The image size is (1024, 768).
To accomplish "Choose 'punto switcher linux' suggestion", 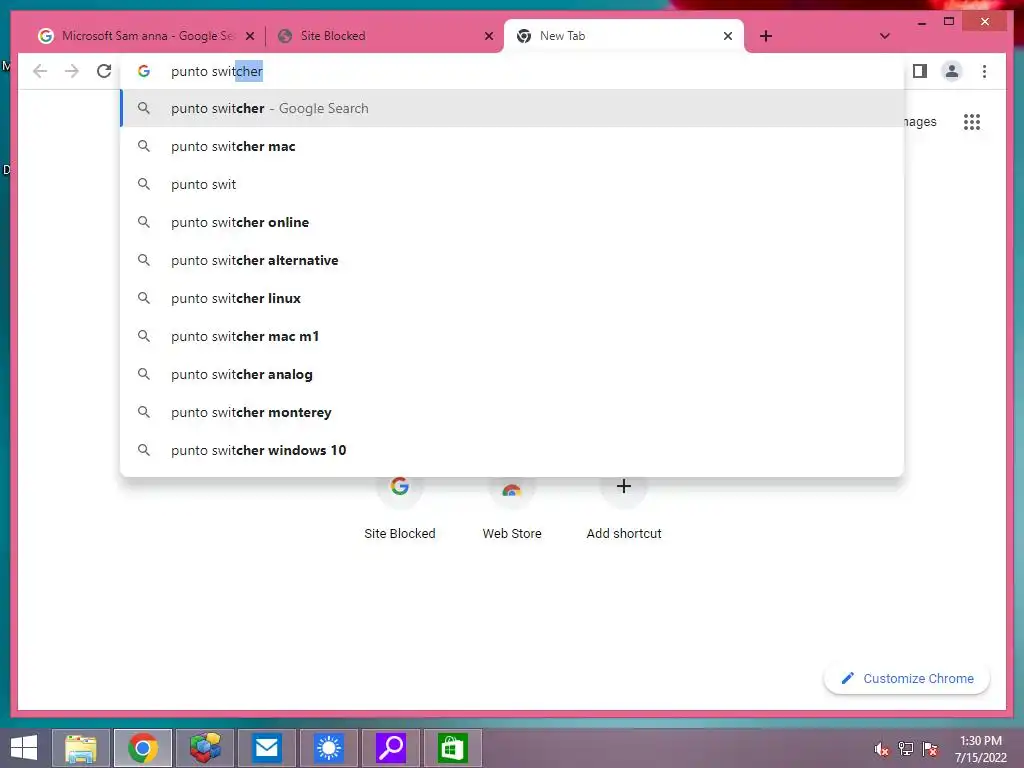I will [513, 298].
